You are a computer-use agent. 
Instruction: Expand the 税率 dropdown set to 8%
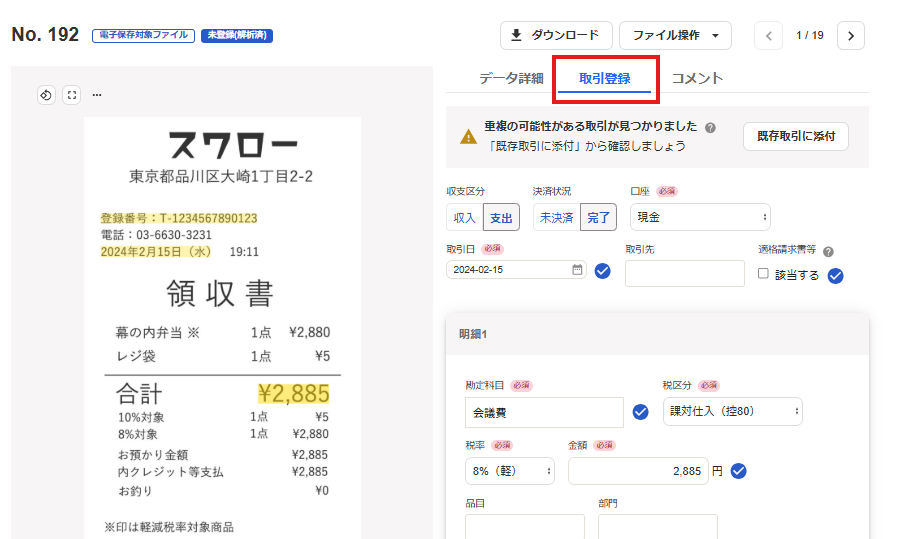509,471
